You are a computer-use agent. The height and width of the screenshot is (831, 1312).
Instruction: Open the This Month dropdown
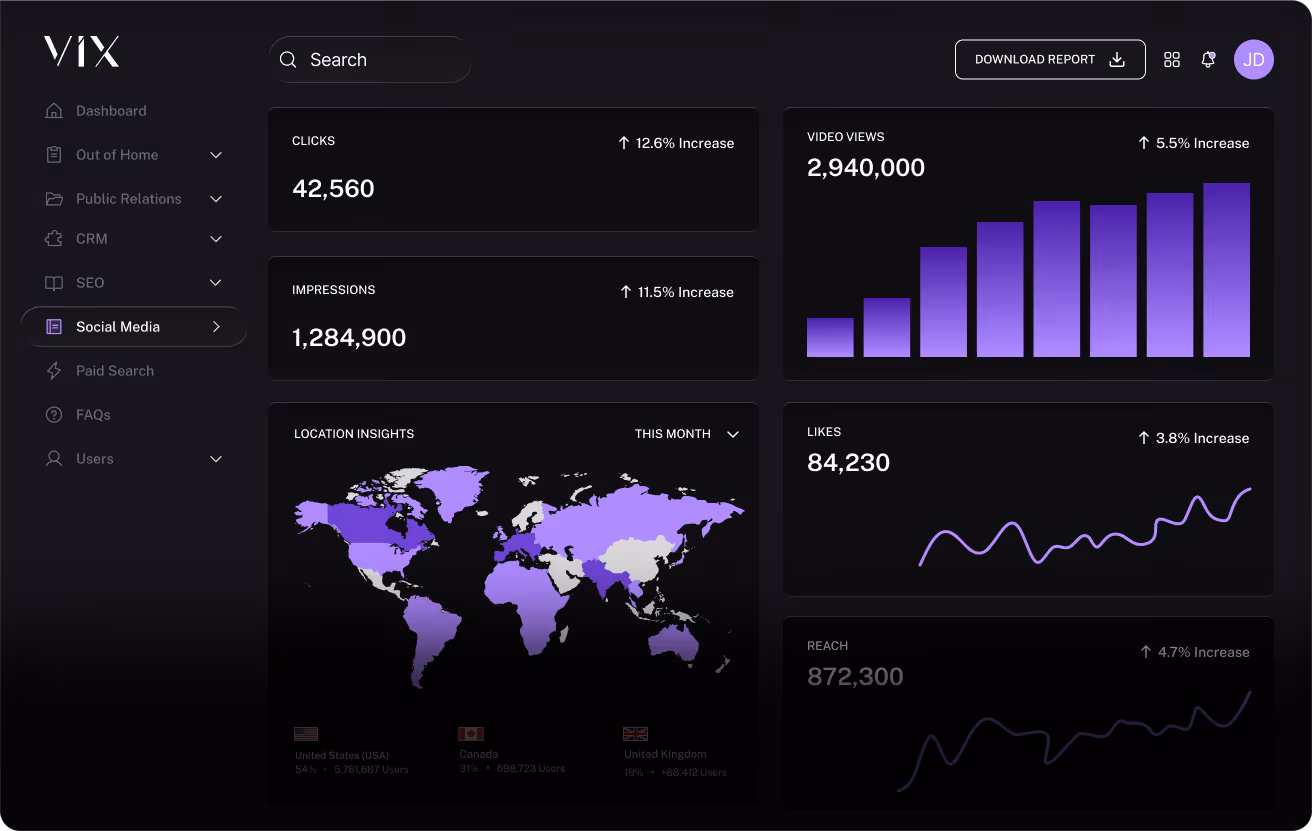[687, 434]
